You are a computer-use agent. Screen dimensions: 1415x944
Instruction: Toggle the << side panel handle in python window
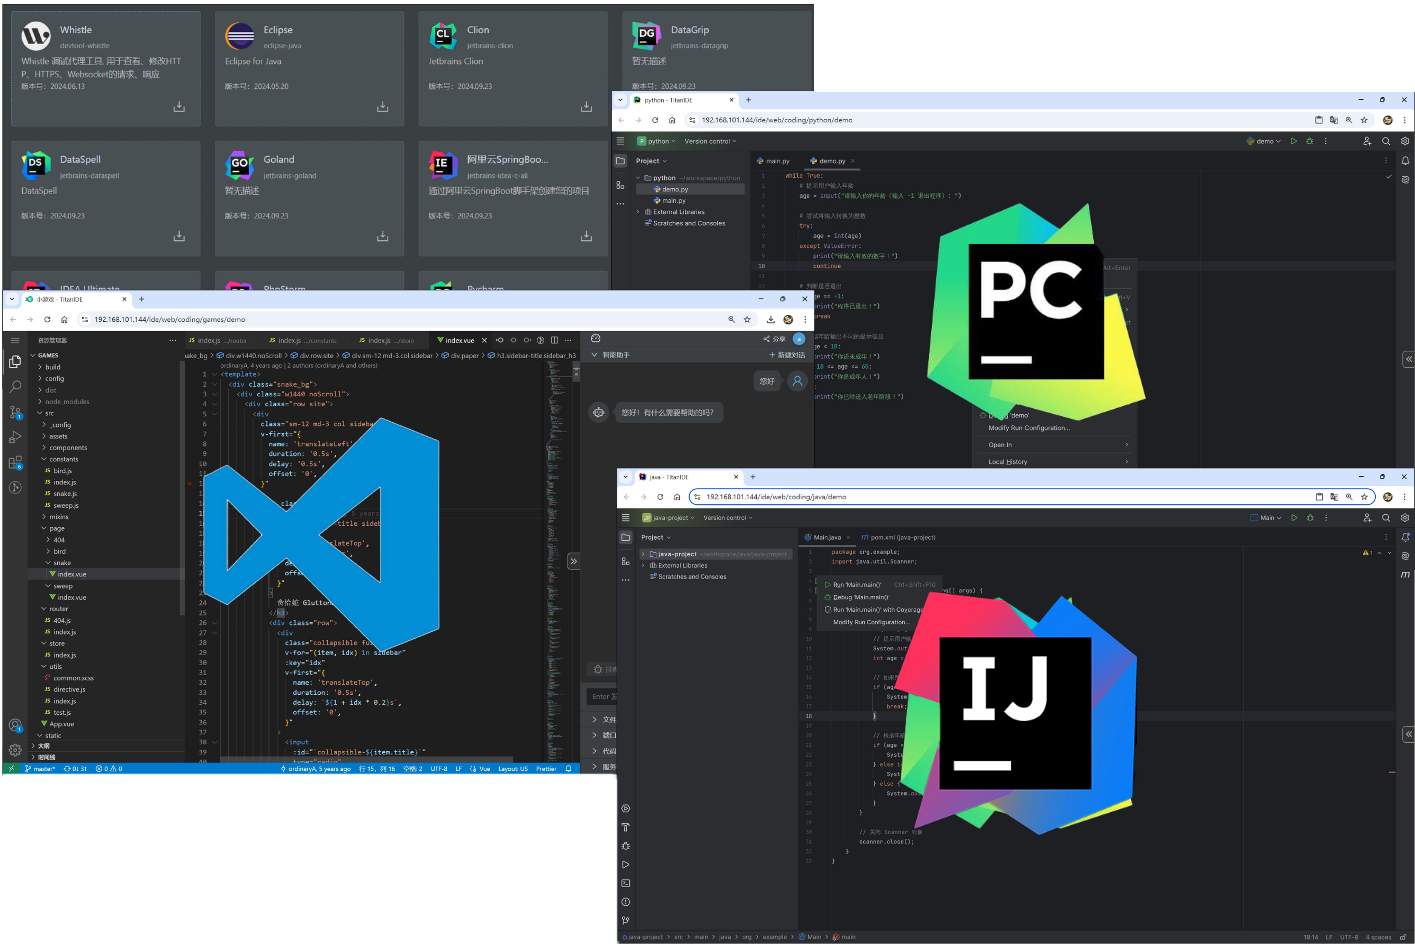(x=1408, y=359)
